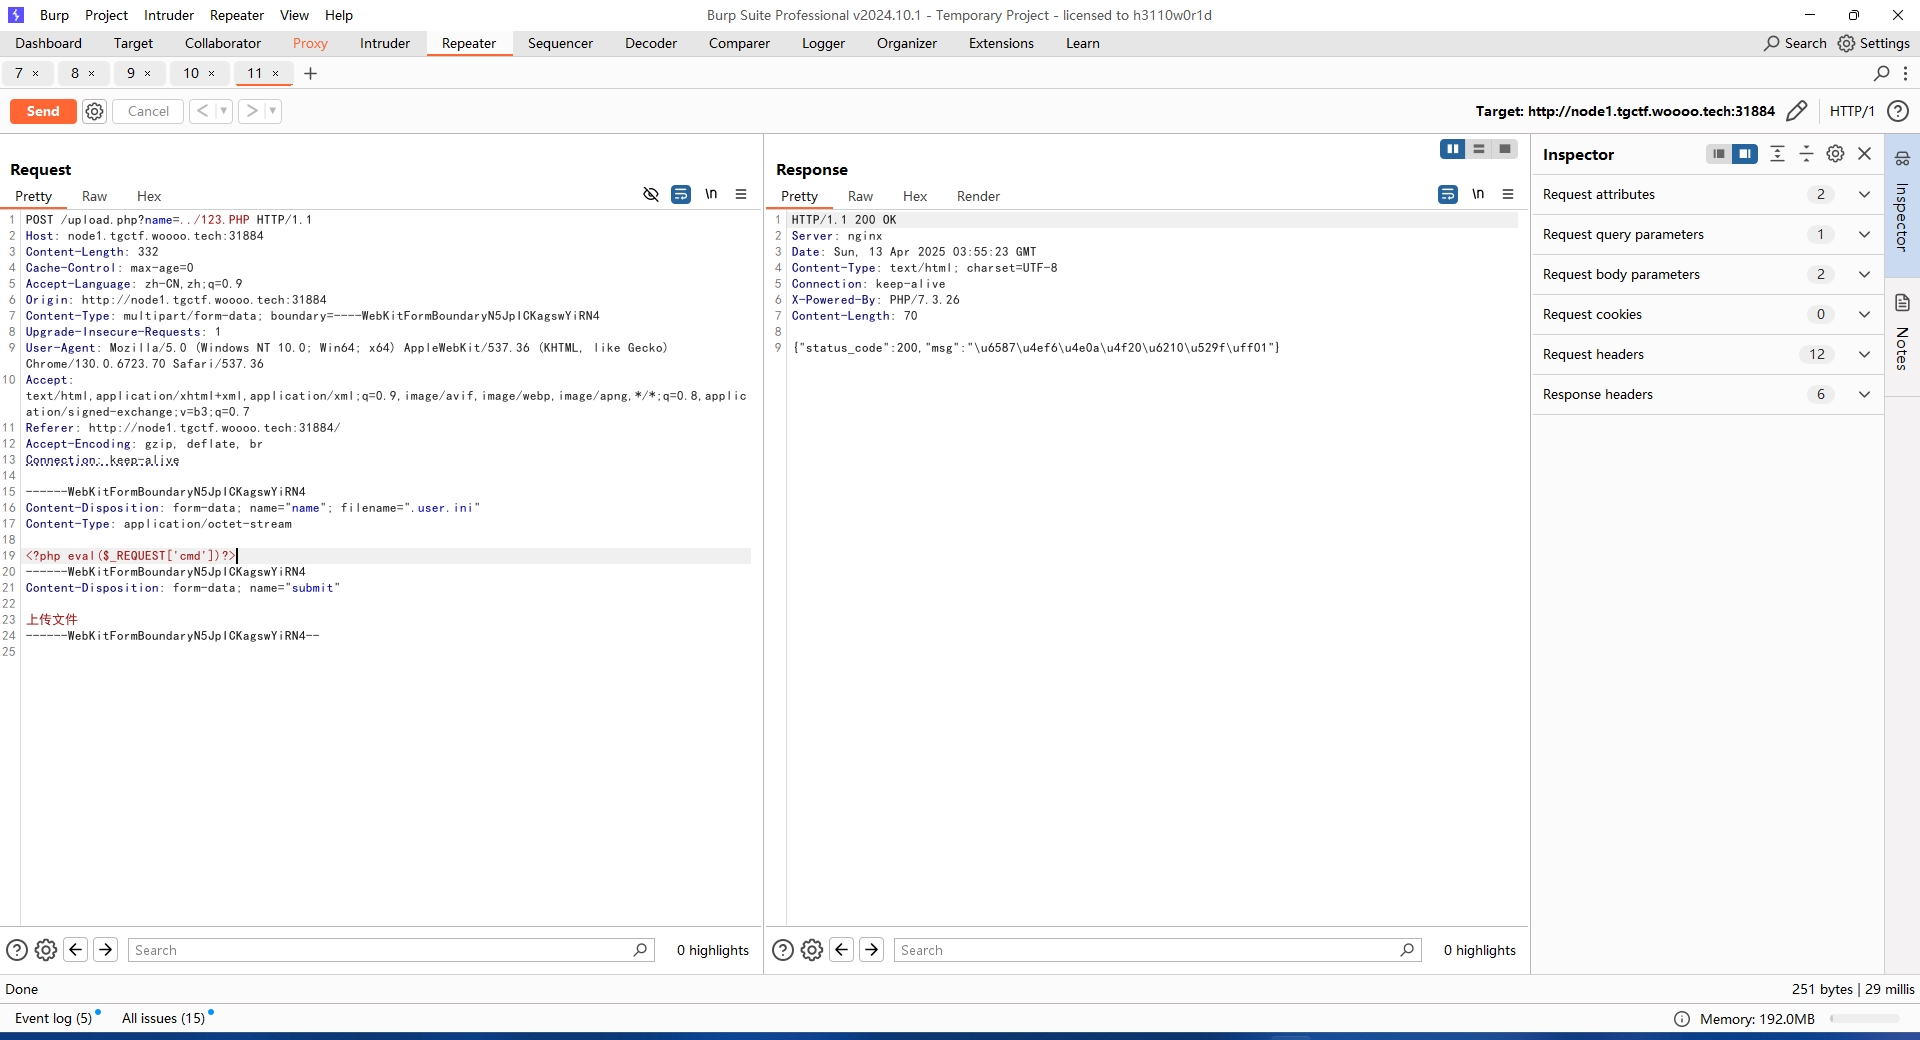
Task: Add a new Repeater tab with plus icon
Action: (310, 73)
